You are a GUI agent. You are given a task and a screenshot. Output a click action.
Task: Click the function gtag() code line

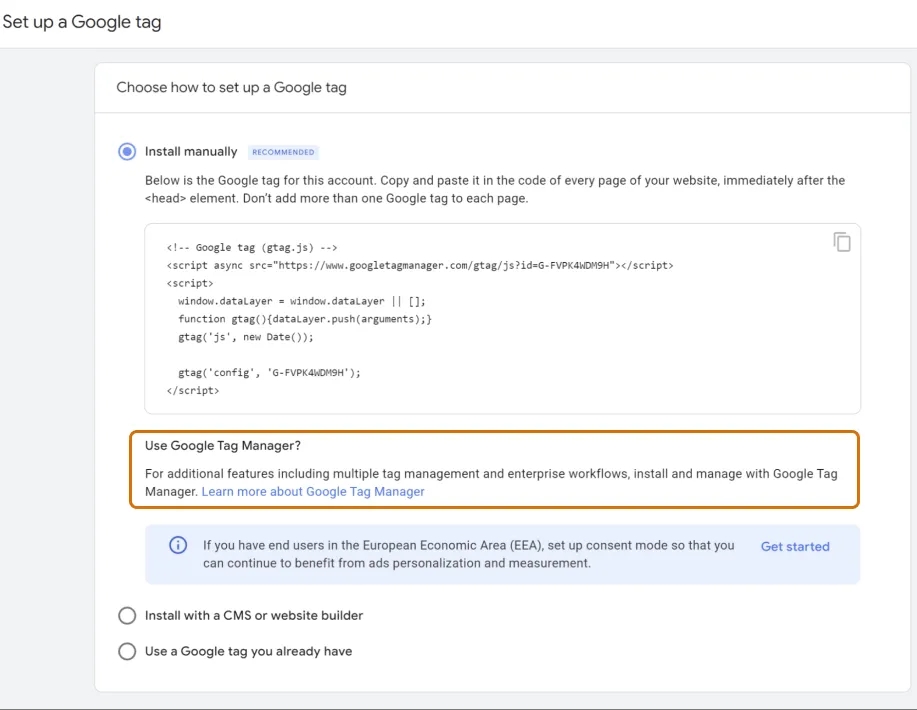click(x=305, y=319)
